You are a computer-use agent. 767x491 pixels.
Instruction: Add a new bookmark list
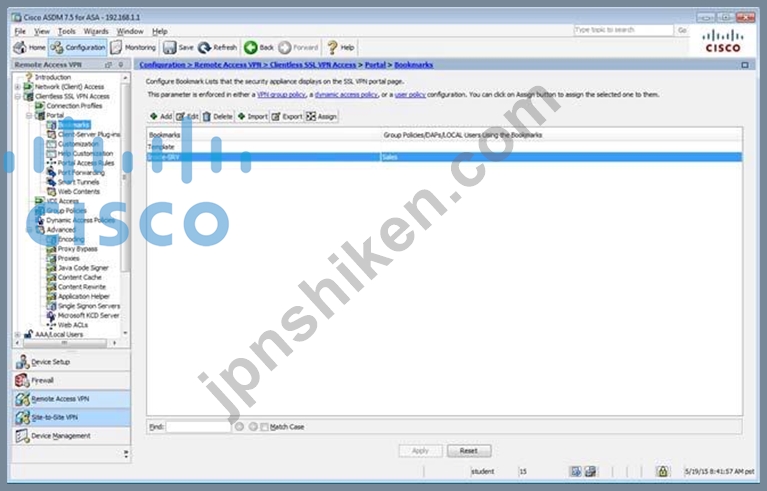point(161,116)
